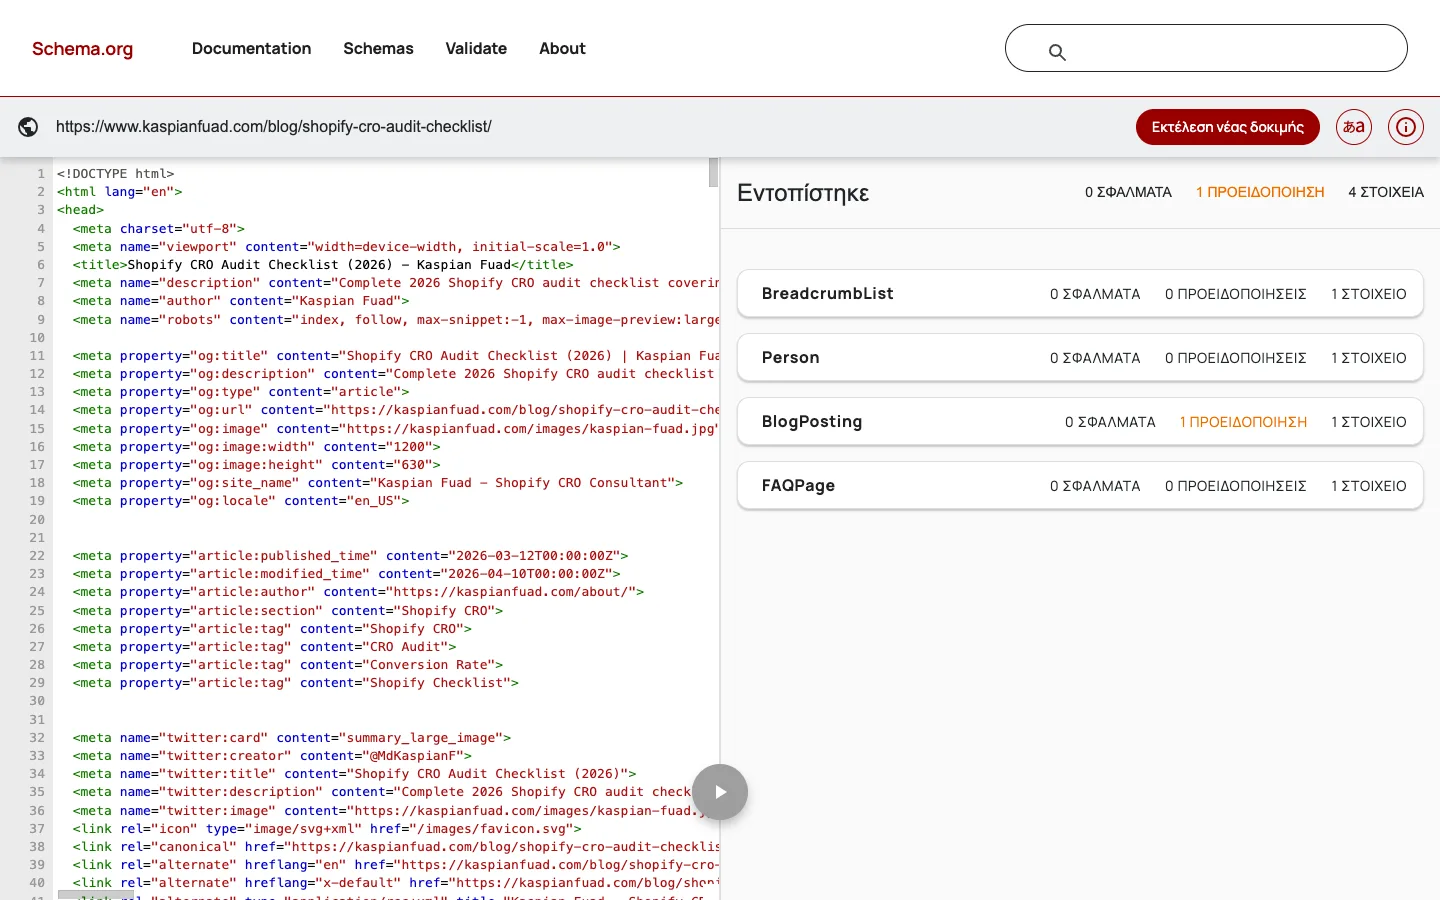Expand the FAQPage result row
The width and height of the screenshot is (1440, 900).
point(1080,485)
